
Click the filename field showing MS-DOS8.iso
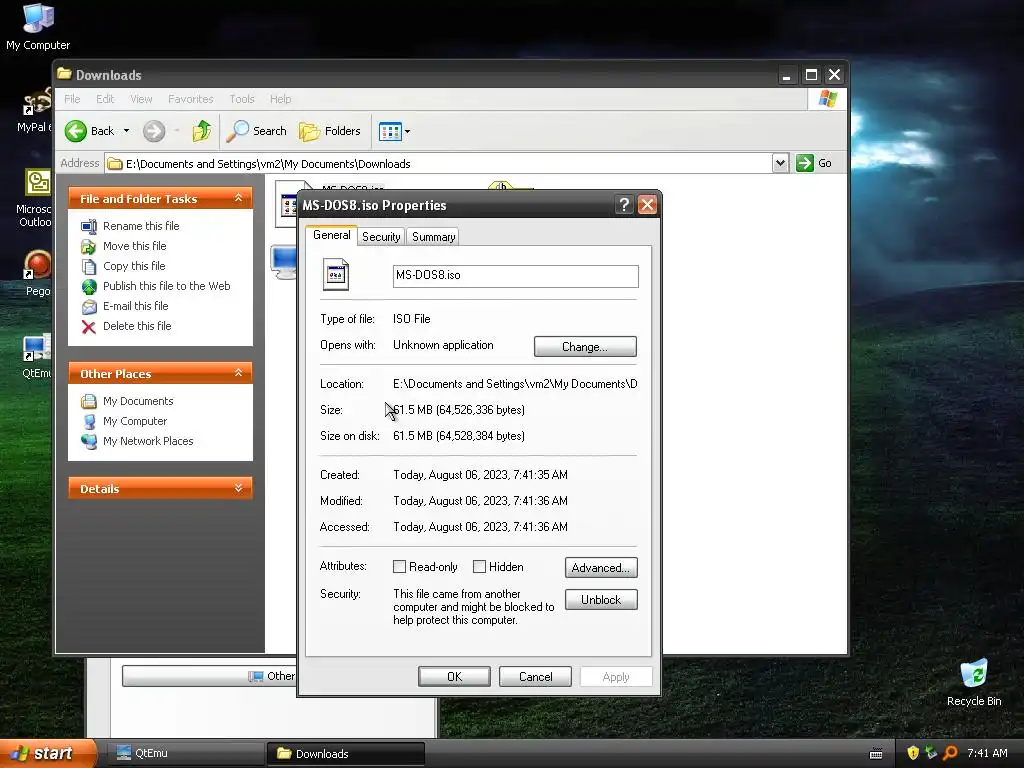515,276
